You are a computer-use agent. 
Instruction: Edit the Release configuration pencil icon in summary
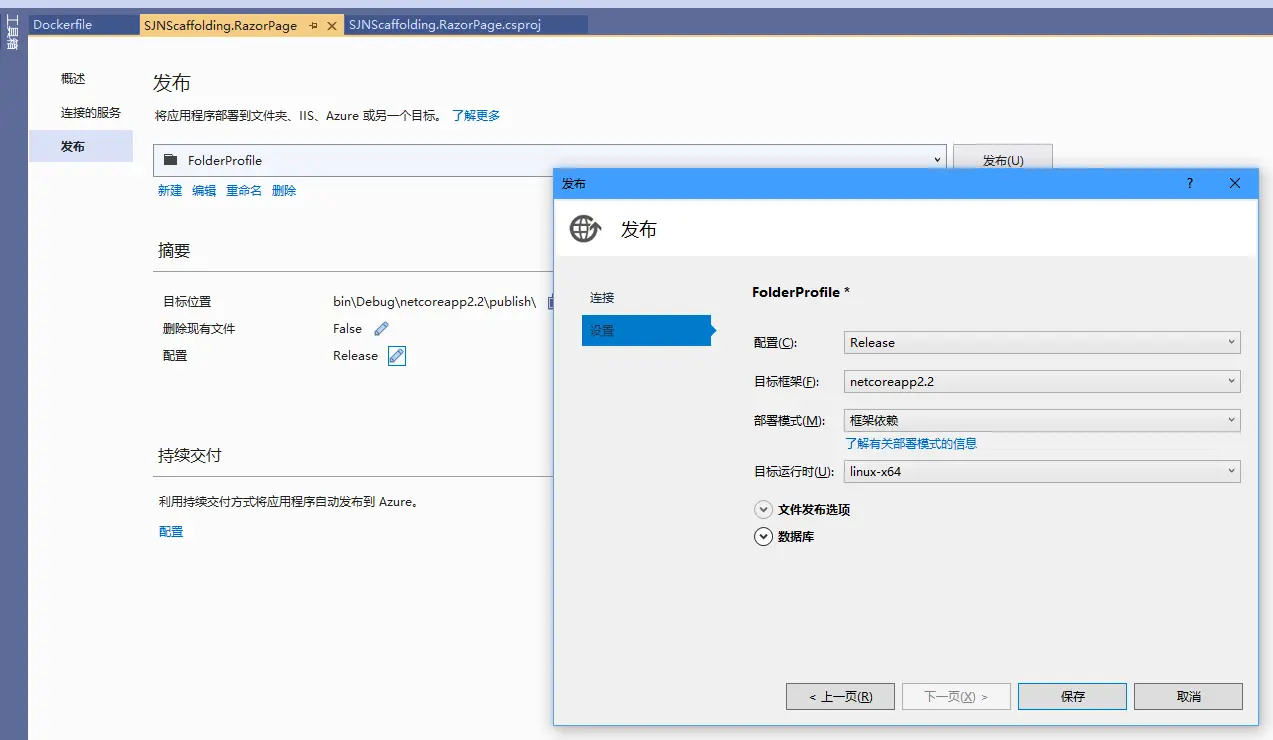point(397,356)
